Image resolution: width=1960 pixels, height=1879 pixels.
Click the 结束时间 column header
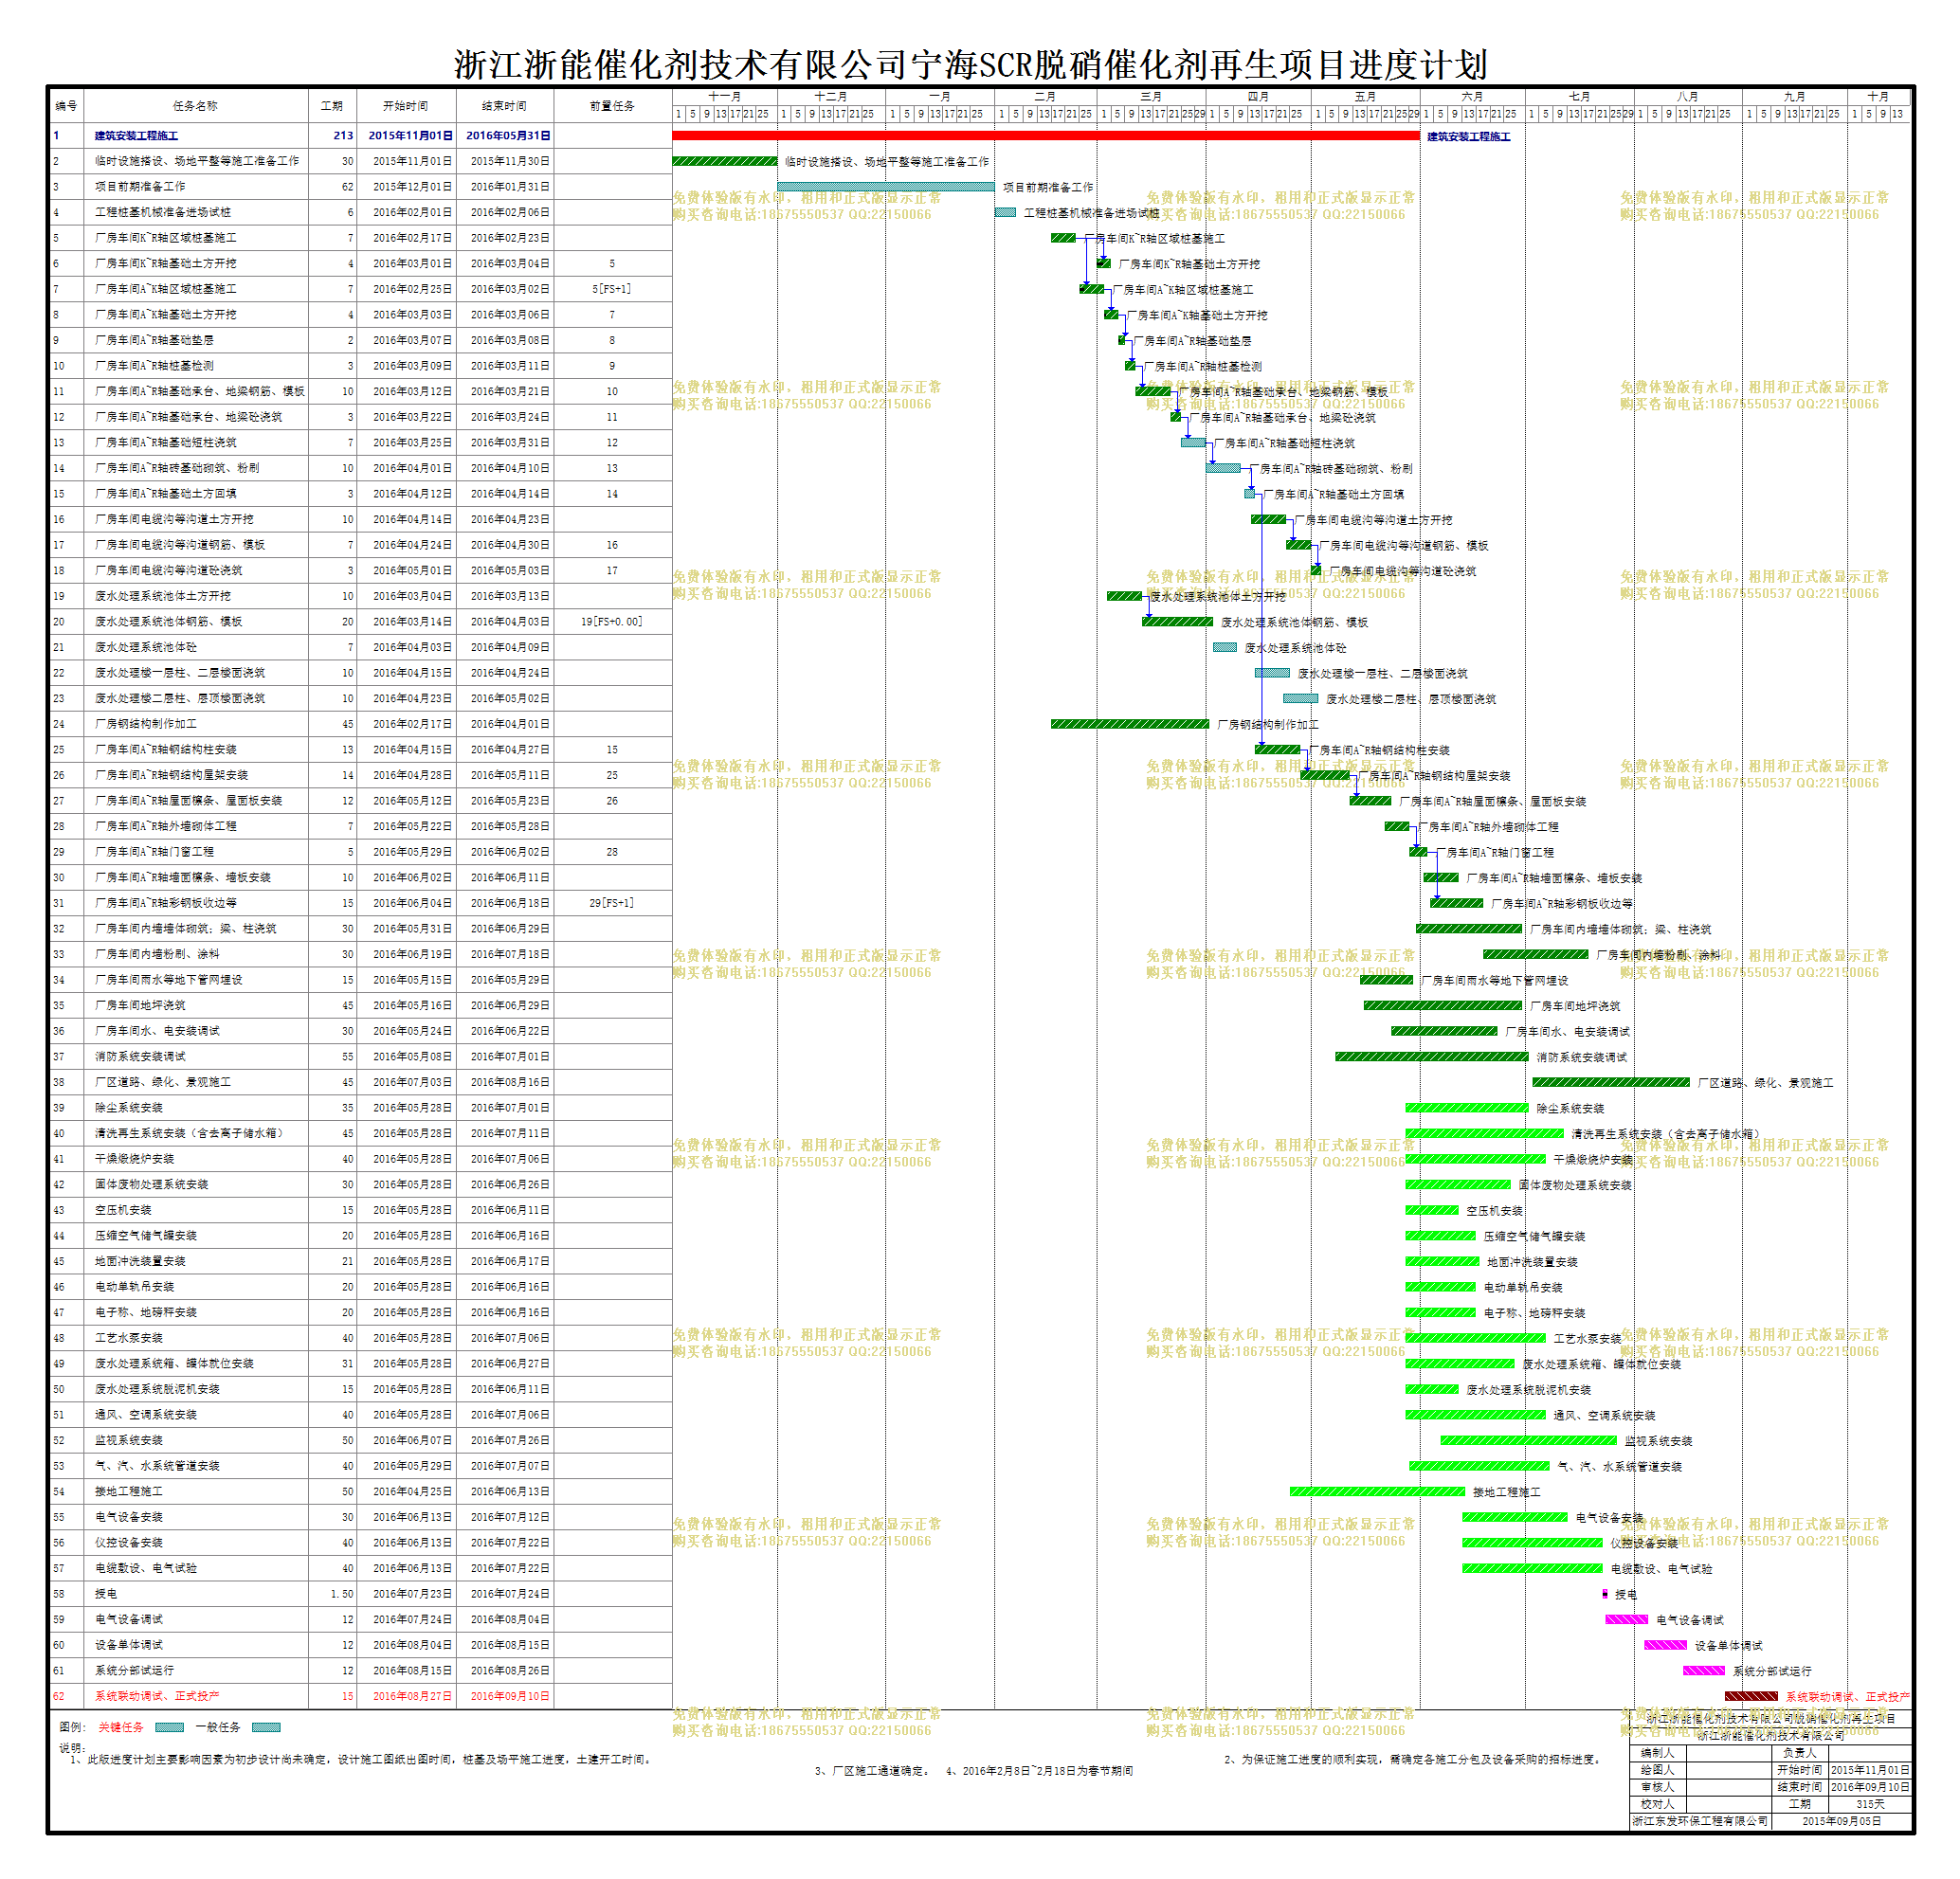[x=504, y=106]
